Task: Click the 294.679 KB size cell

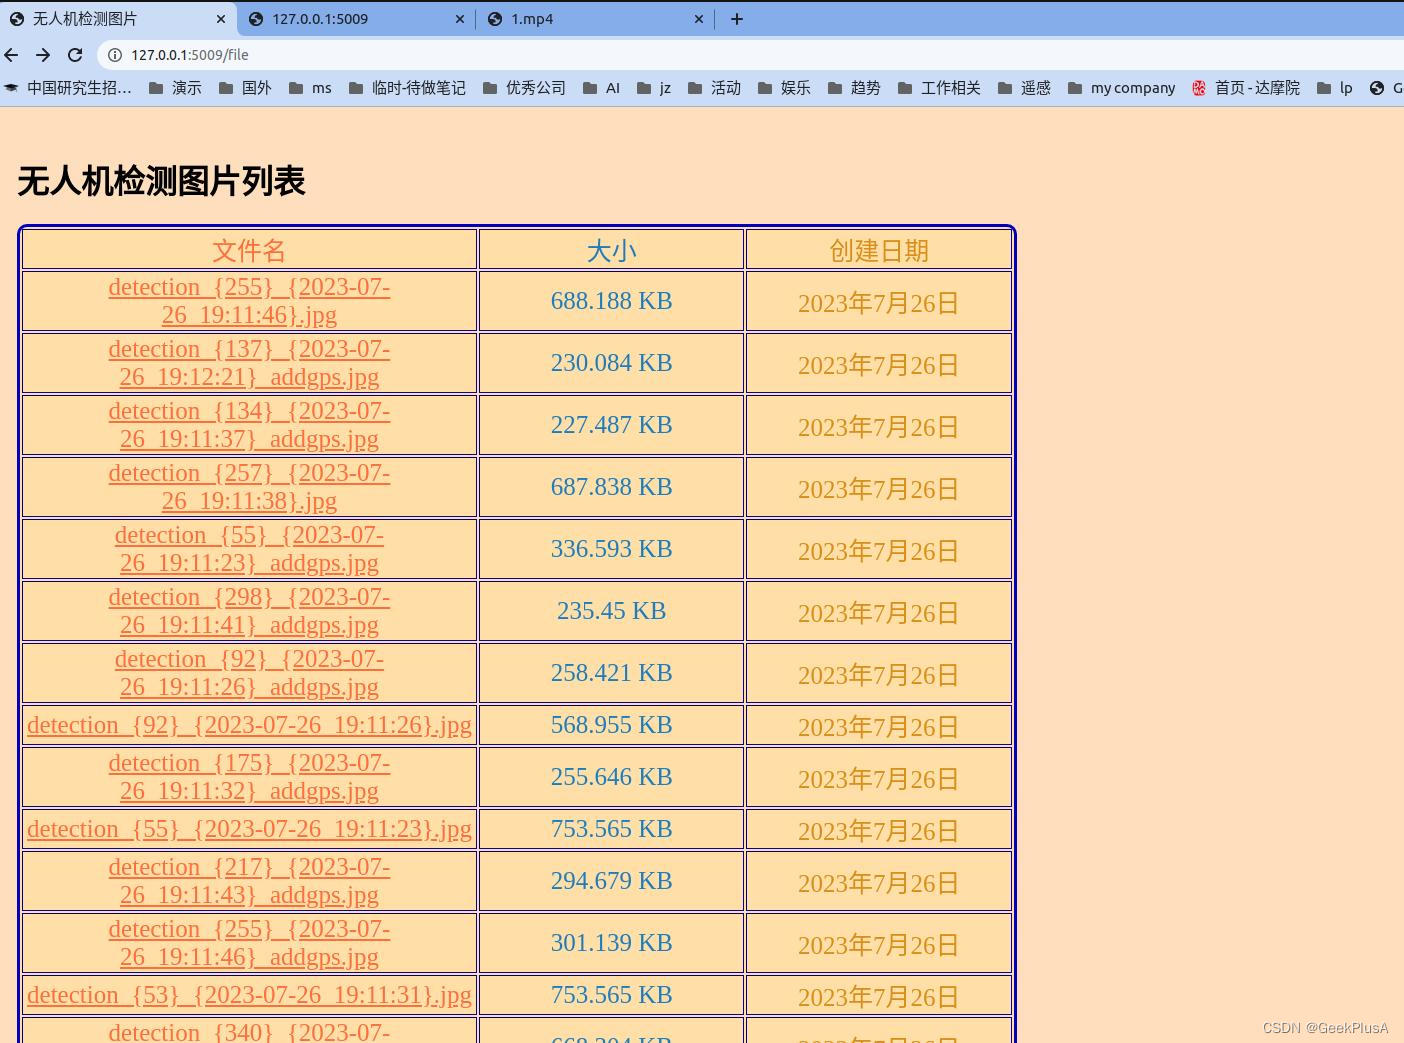Action: pos(611,881)
